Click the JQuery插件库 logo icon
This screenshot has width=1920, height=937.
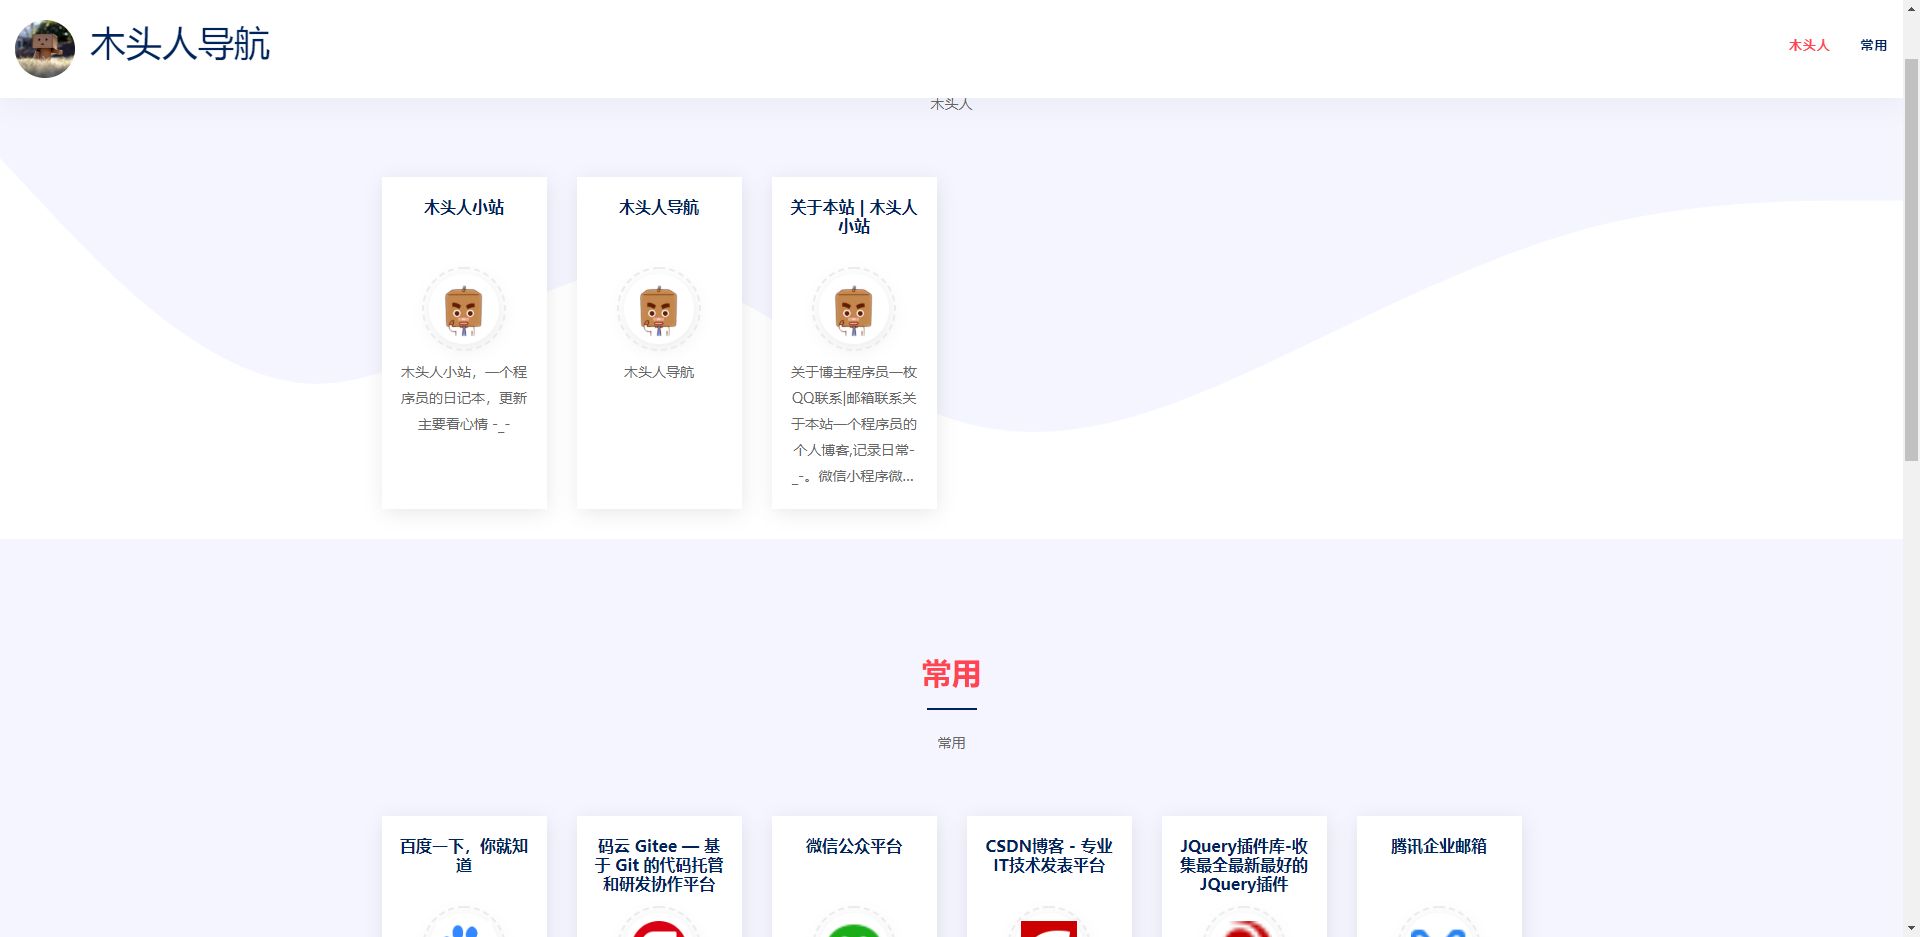1243,927
